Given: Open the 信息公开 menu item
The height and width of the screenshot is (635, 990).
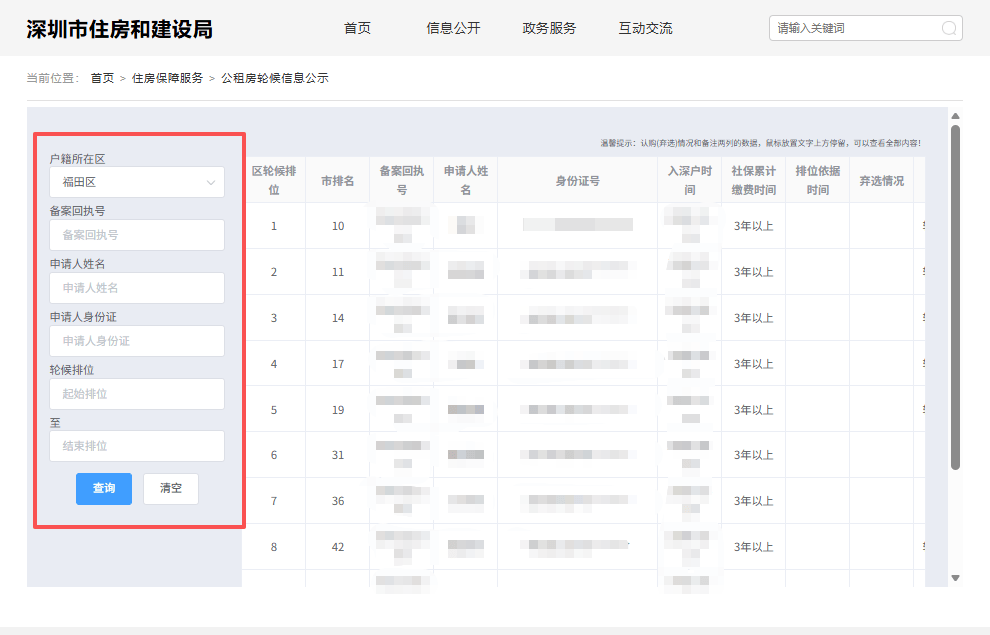Looking at the screenshot, I should coord(452,28).
